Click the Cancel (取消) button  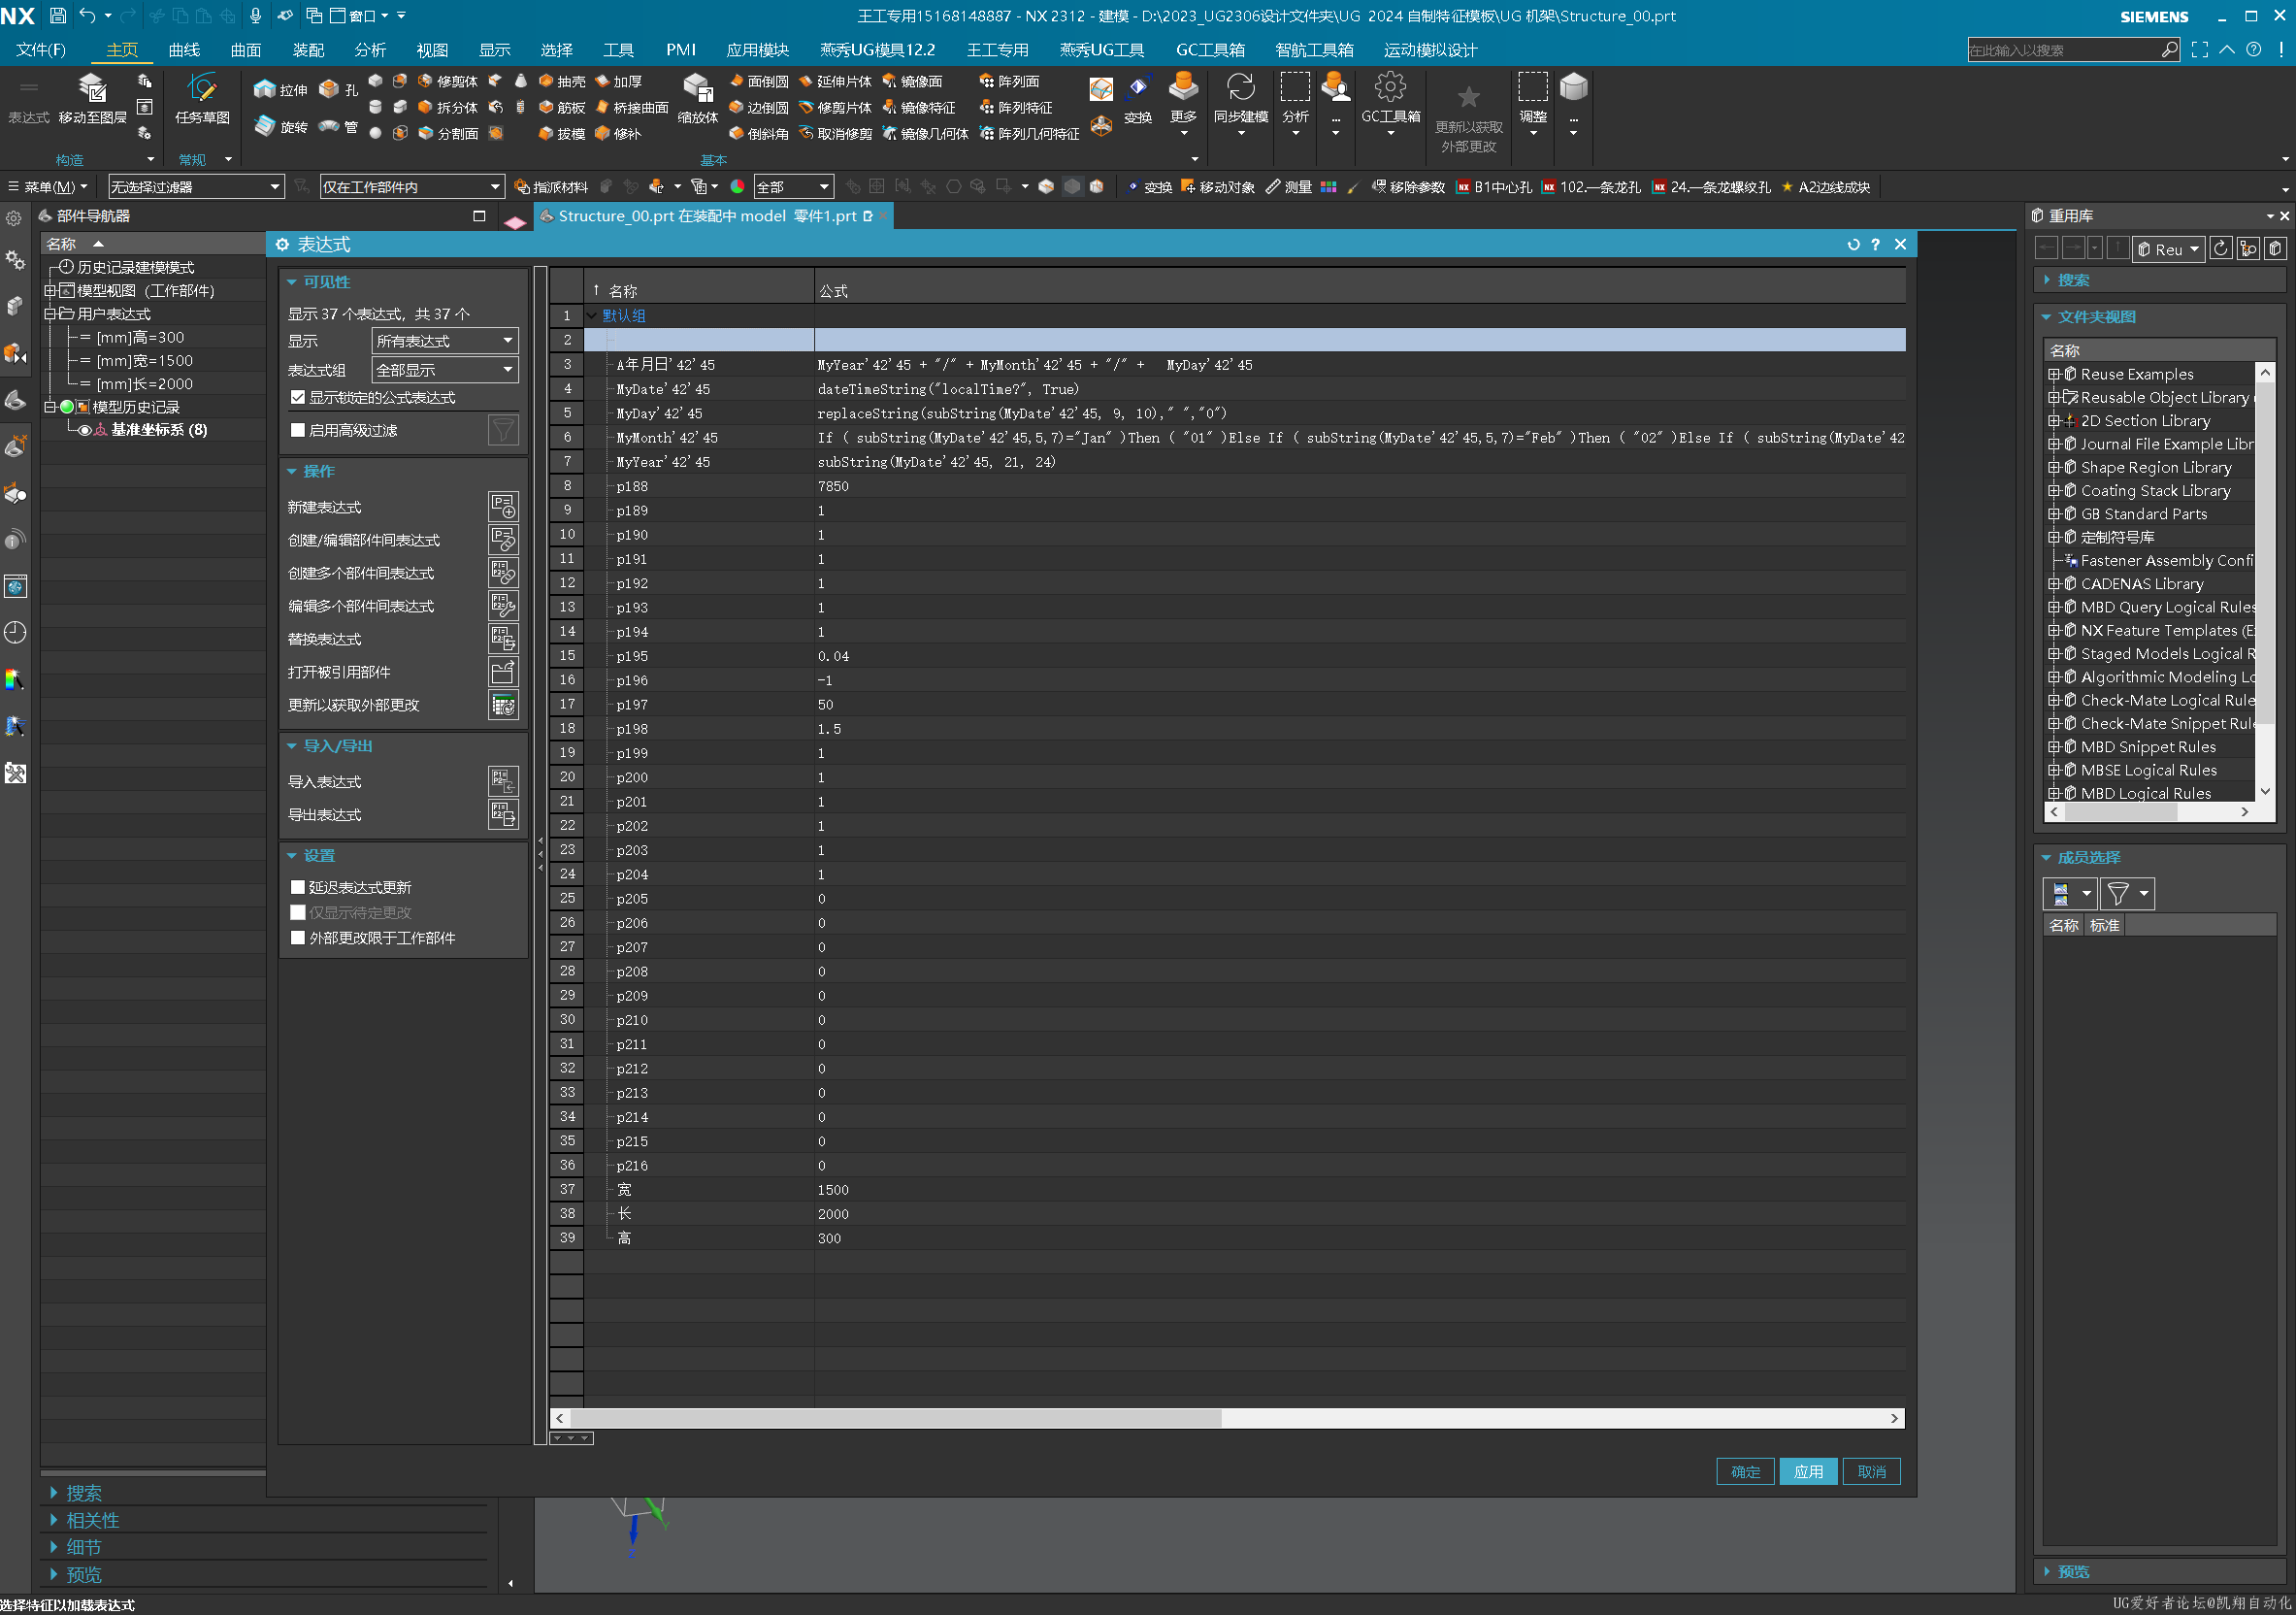point(1871,1472)
